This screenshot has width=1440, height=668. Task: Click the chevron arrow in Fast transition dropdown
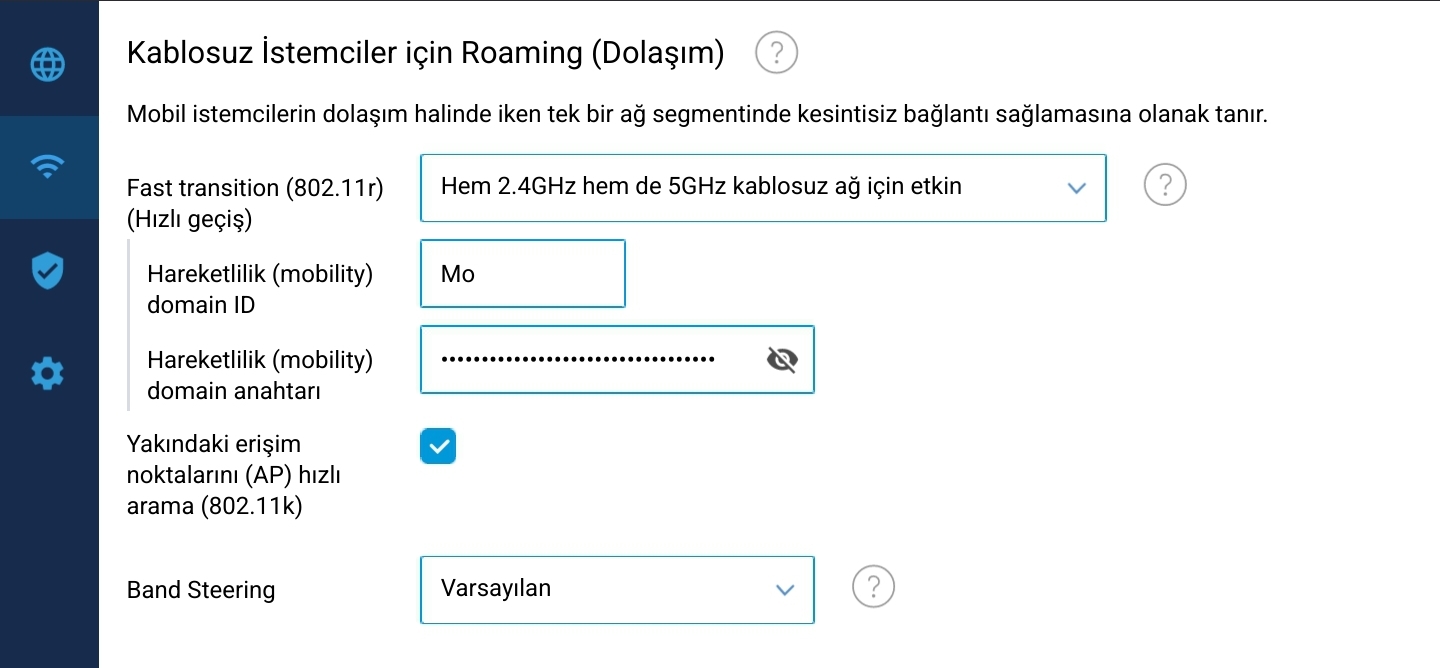point(1076,187)
